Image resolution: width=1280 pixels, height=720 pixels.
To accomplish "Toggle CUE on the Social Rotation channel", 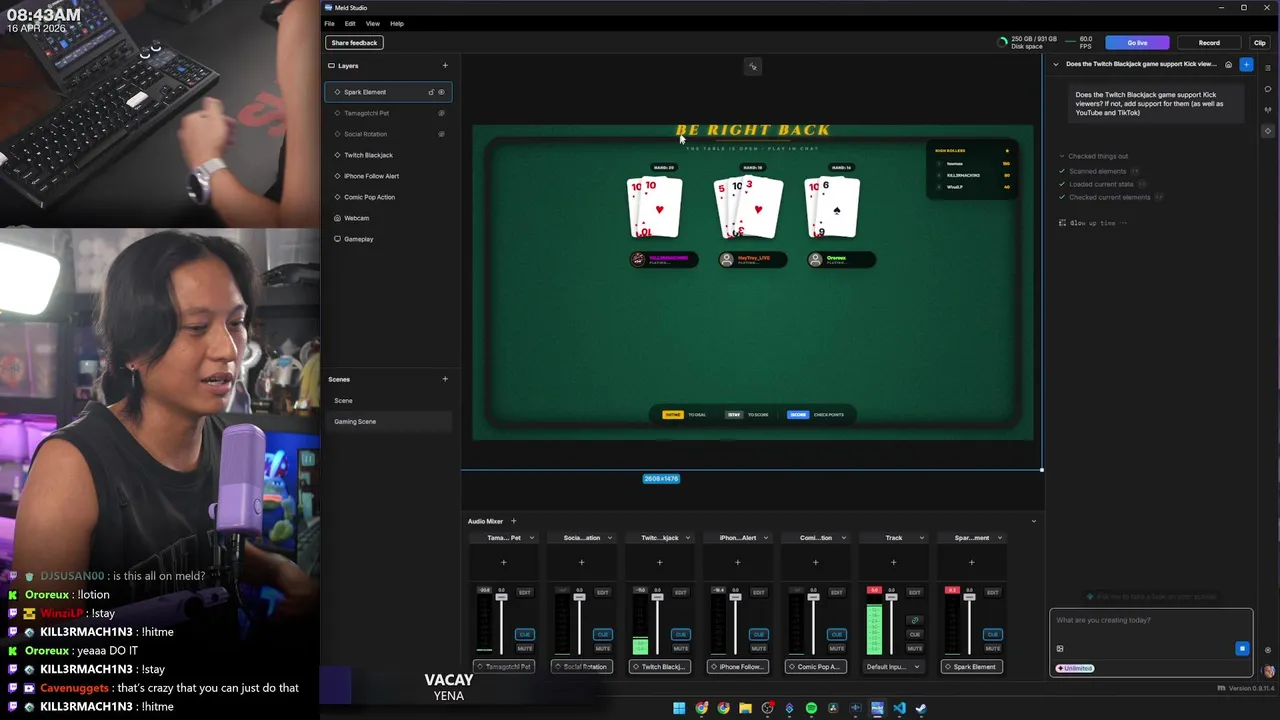I will click(603, 634).
